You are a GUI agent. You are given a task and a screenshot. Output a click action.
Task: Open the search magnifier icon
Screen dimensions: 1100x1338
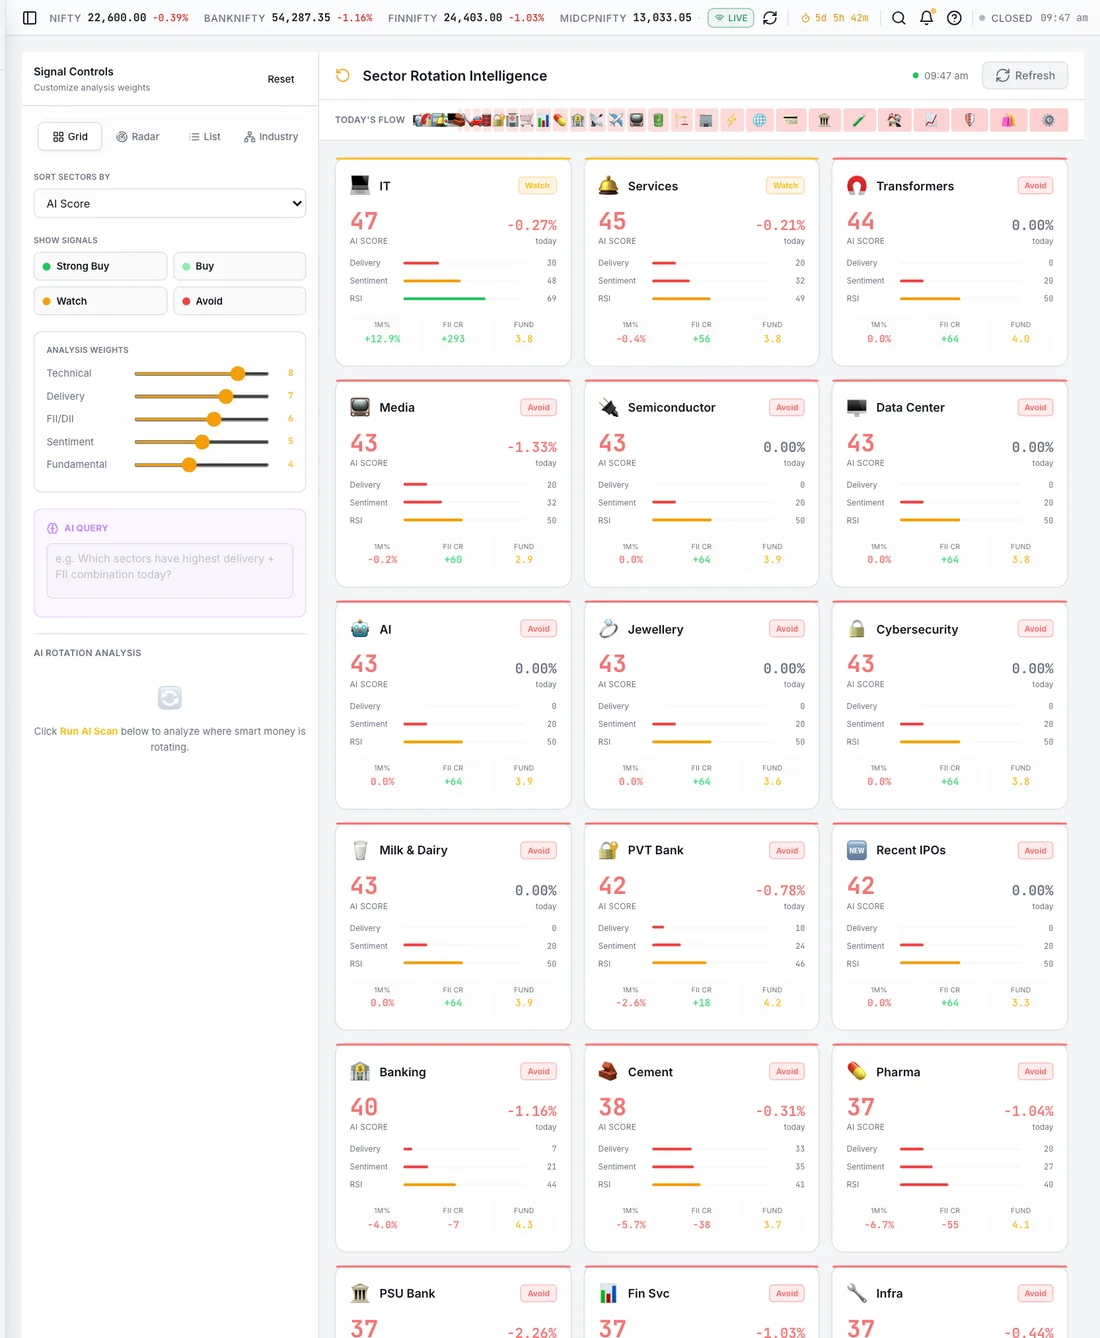(x=899, y=18)
